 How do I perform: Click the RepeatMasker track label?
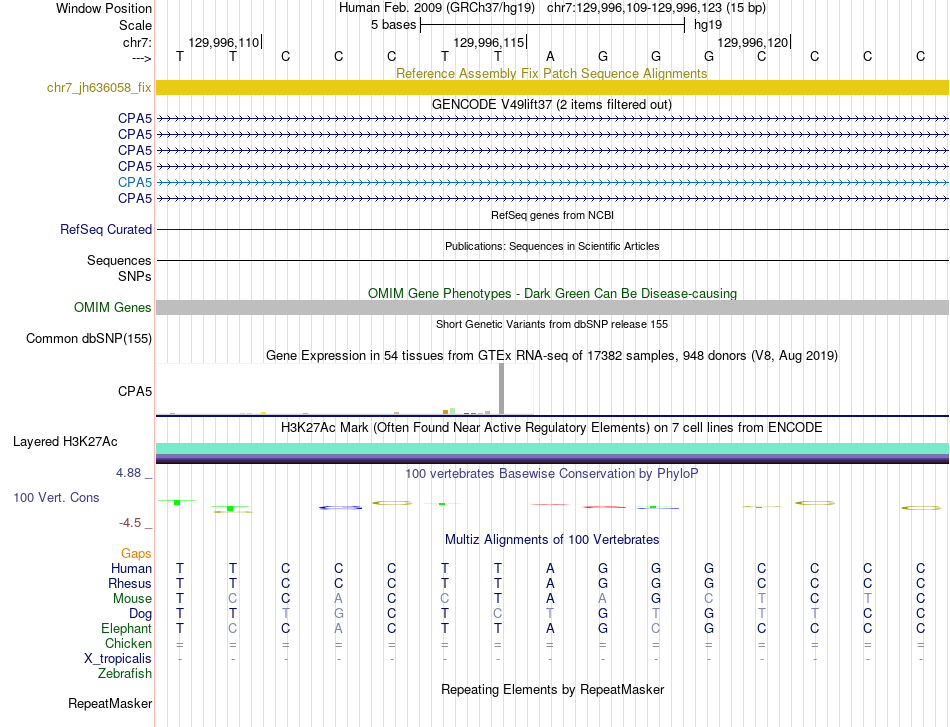(110, 704)
